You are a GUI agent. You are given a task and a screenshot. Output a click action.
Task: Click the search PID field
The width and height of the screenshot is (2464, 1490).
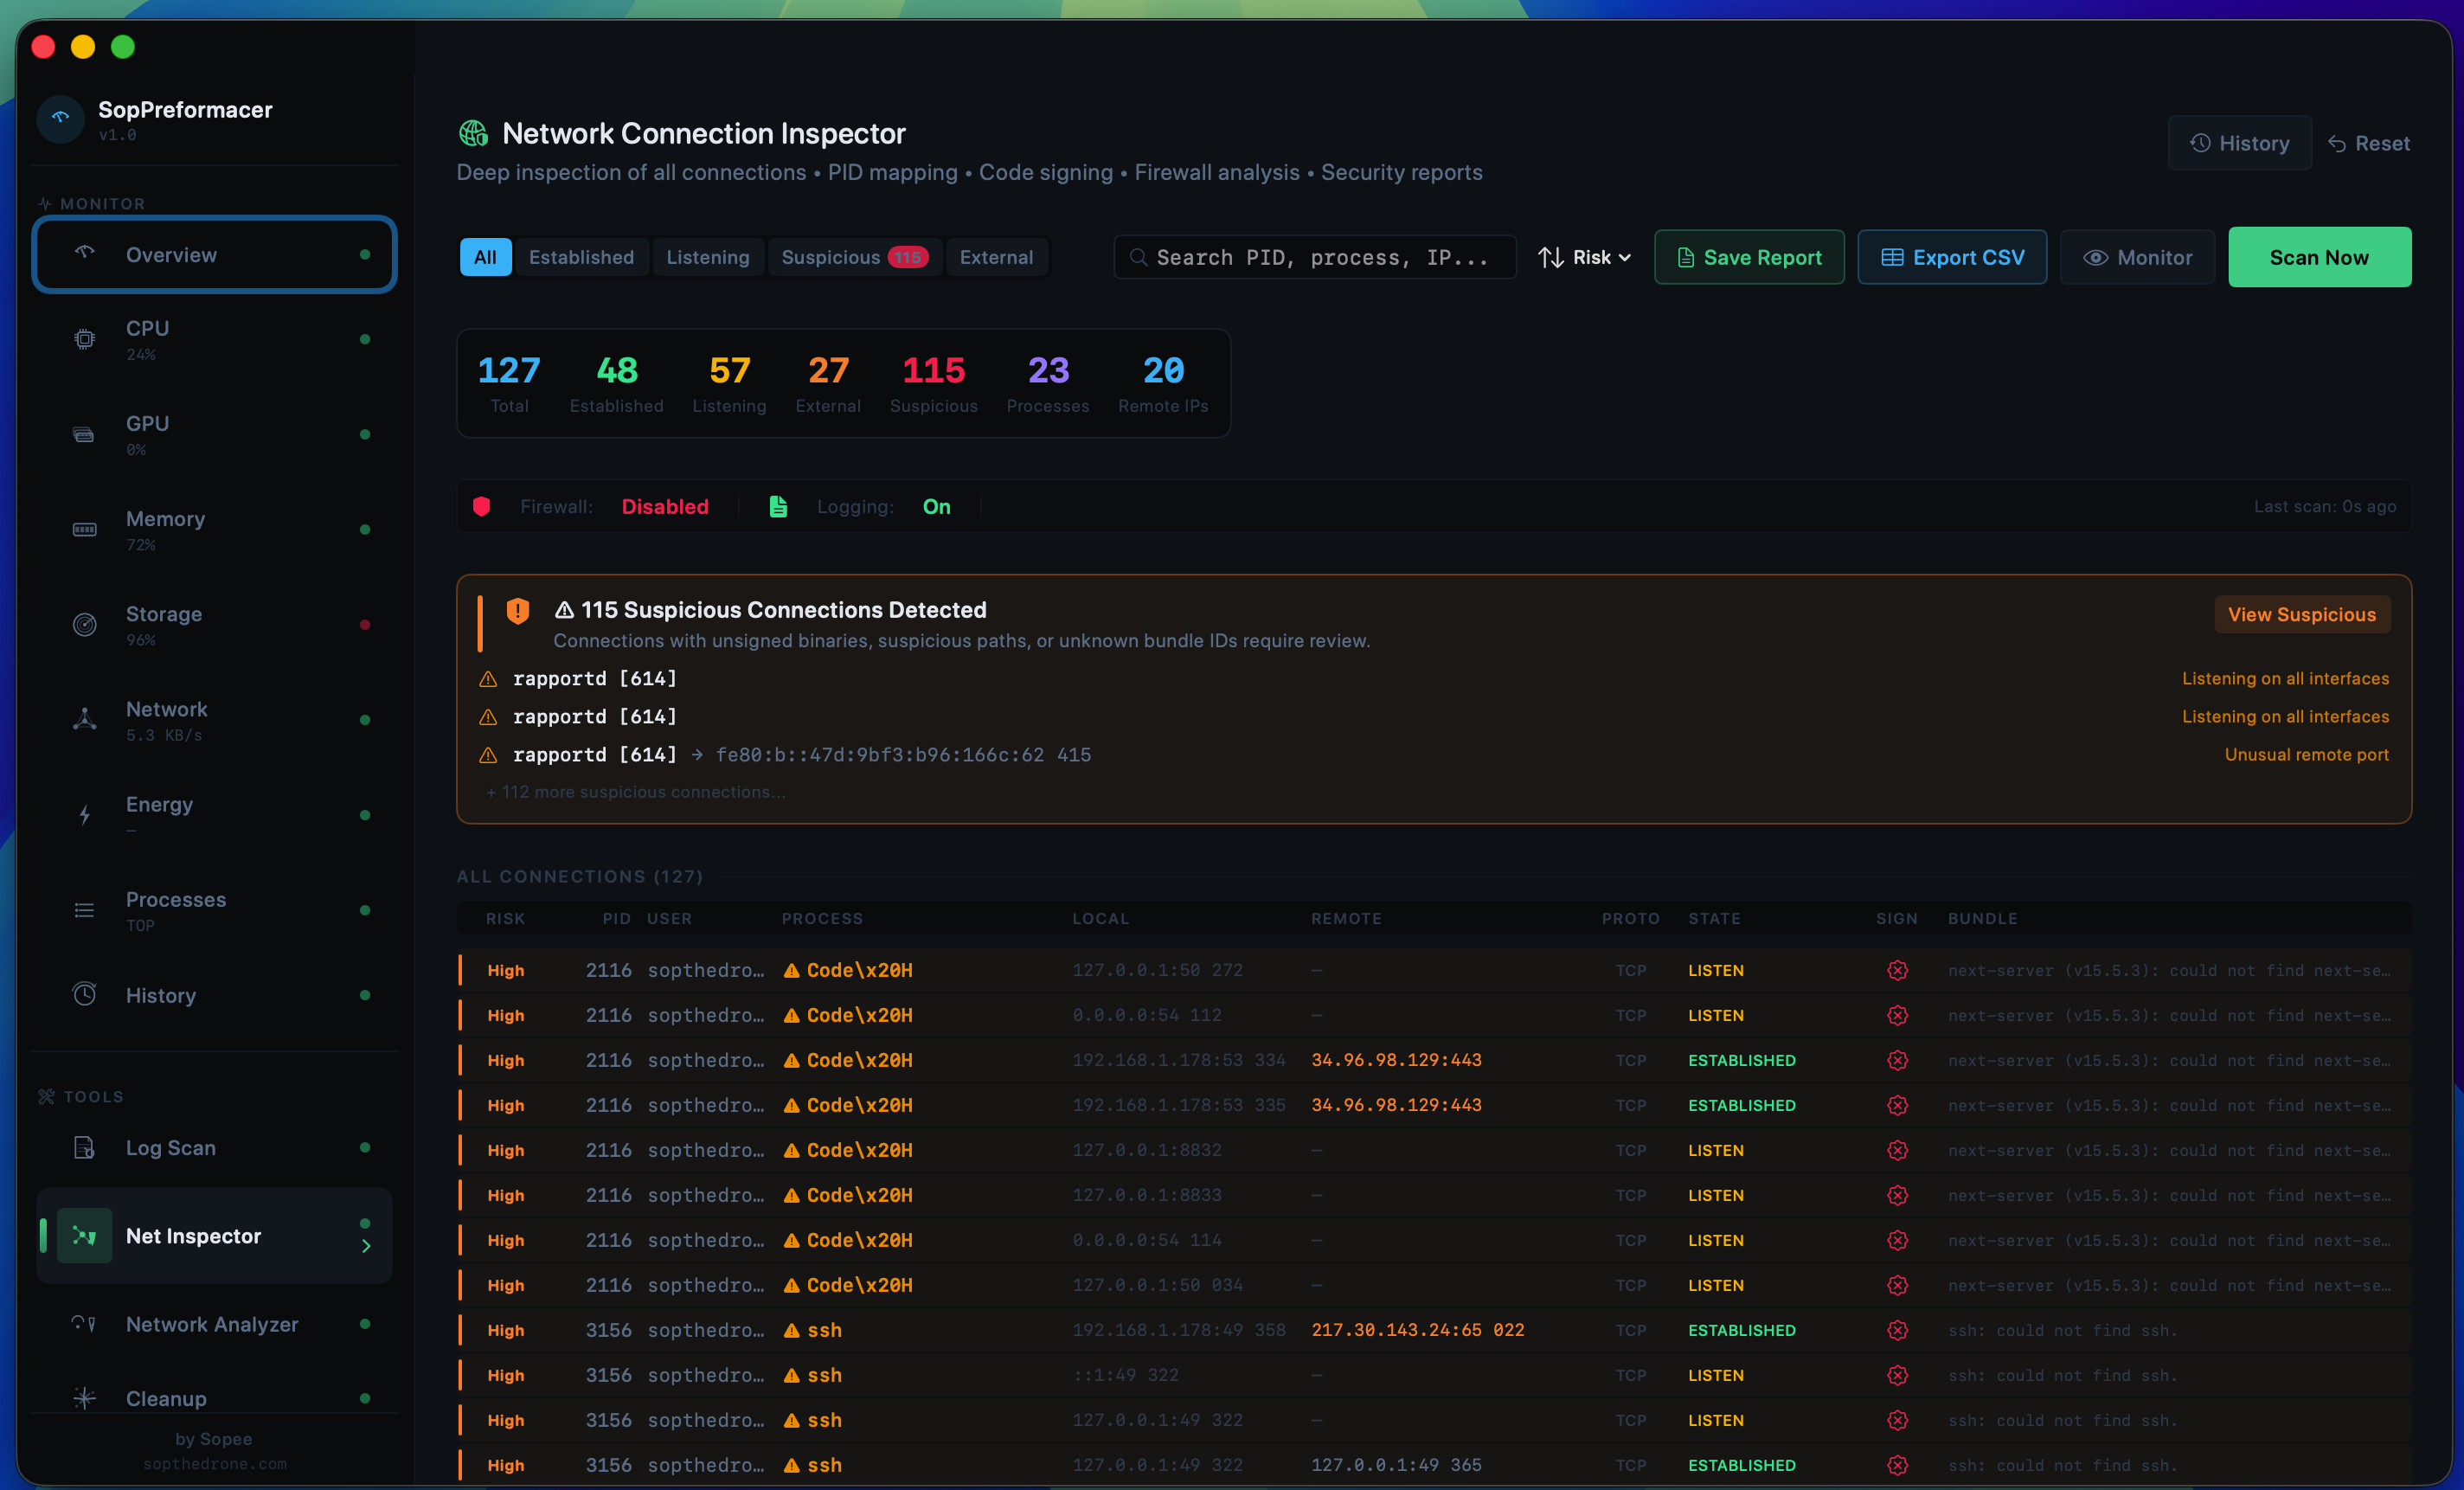click(1313, 257)
